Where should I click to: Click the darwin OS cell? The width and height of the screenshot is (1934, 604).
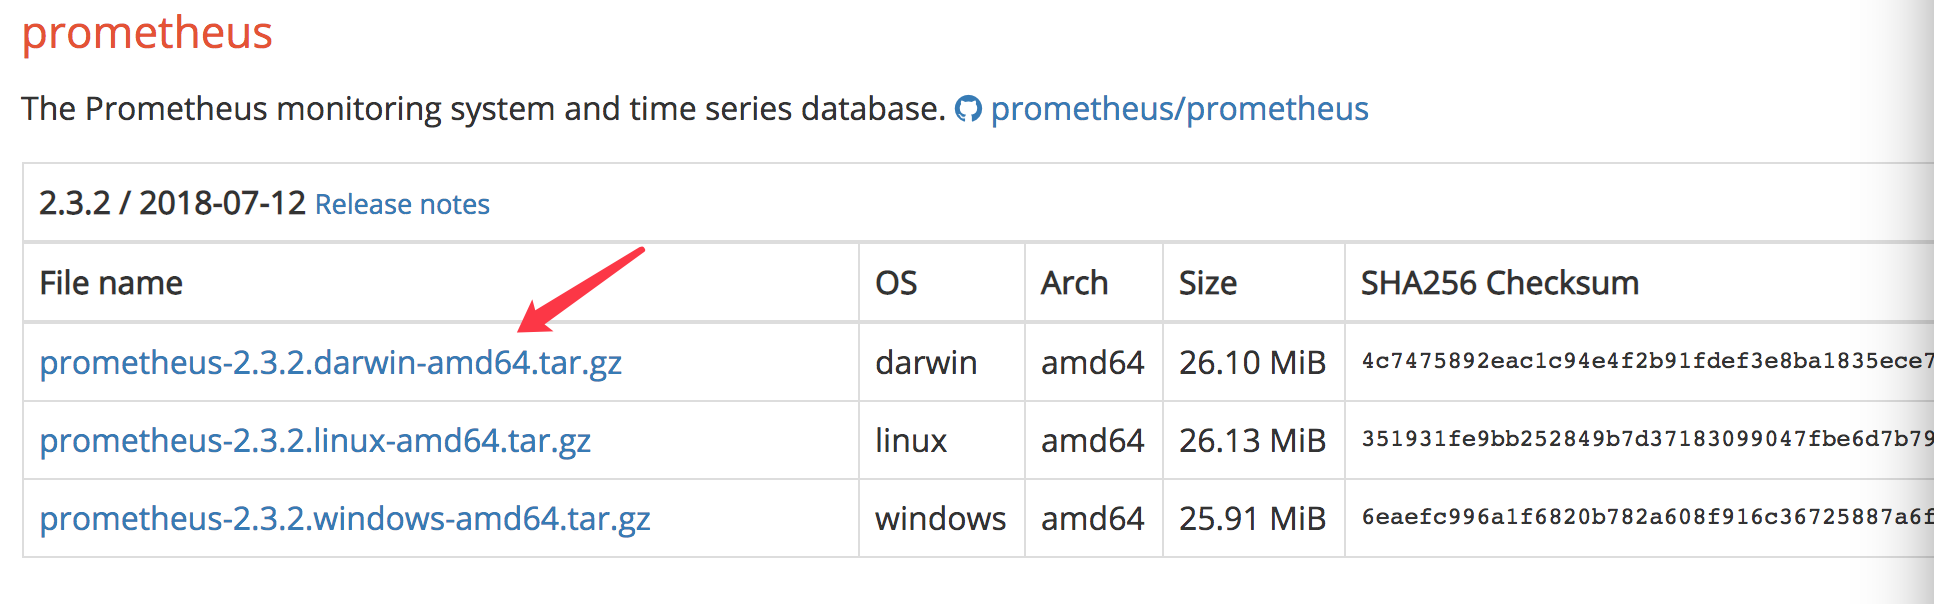(926, 362)
